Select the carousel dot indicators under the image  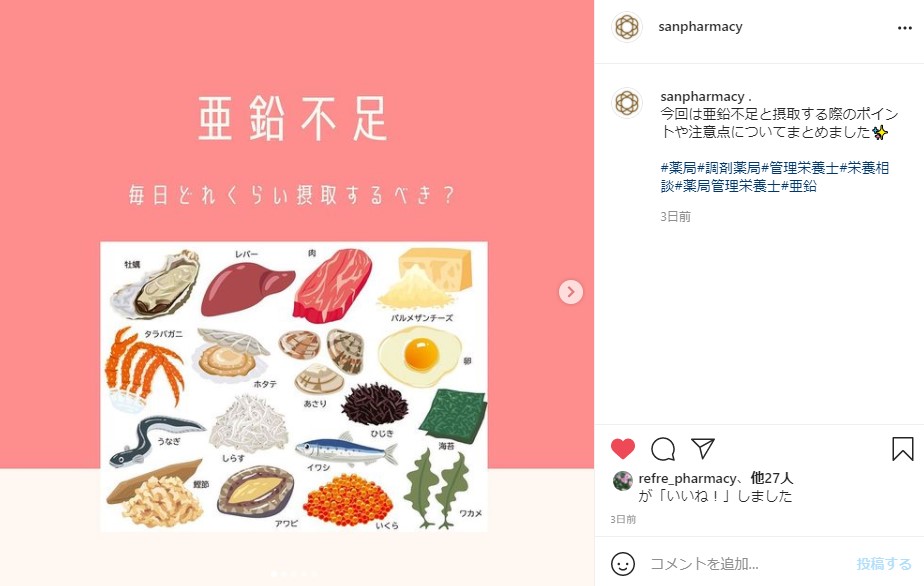pyautogui.click(x=294, y=573)
